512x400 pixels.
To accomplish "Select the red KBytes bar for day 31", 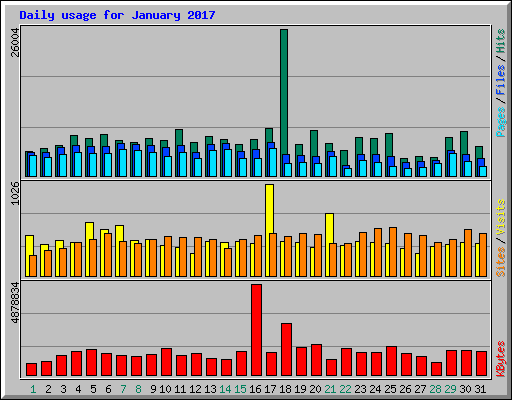I will (481, 364).
